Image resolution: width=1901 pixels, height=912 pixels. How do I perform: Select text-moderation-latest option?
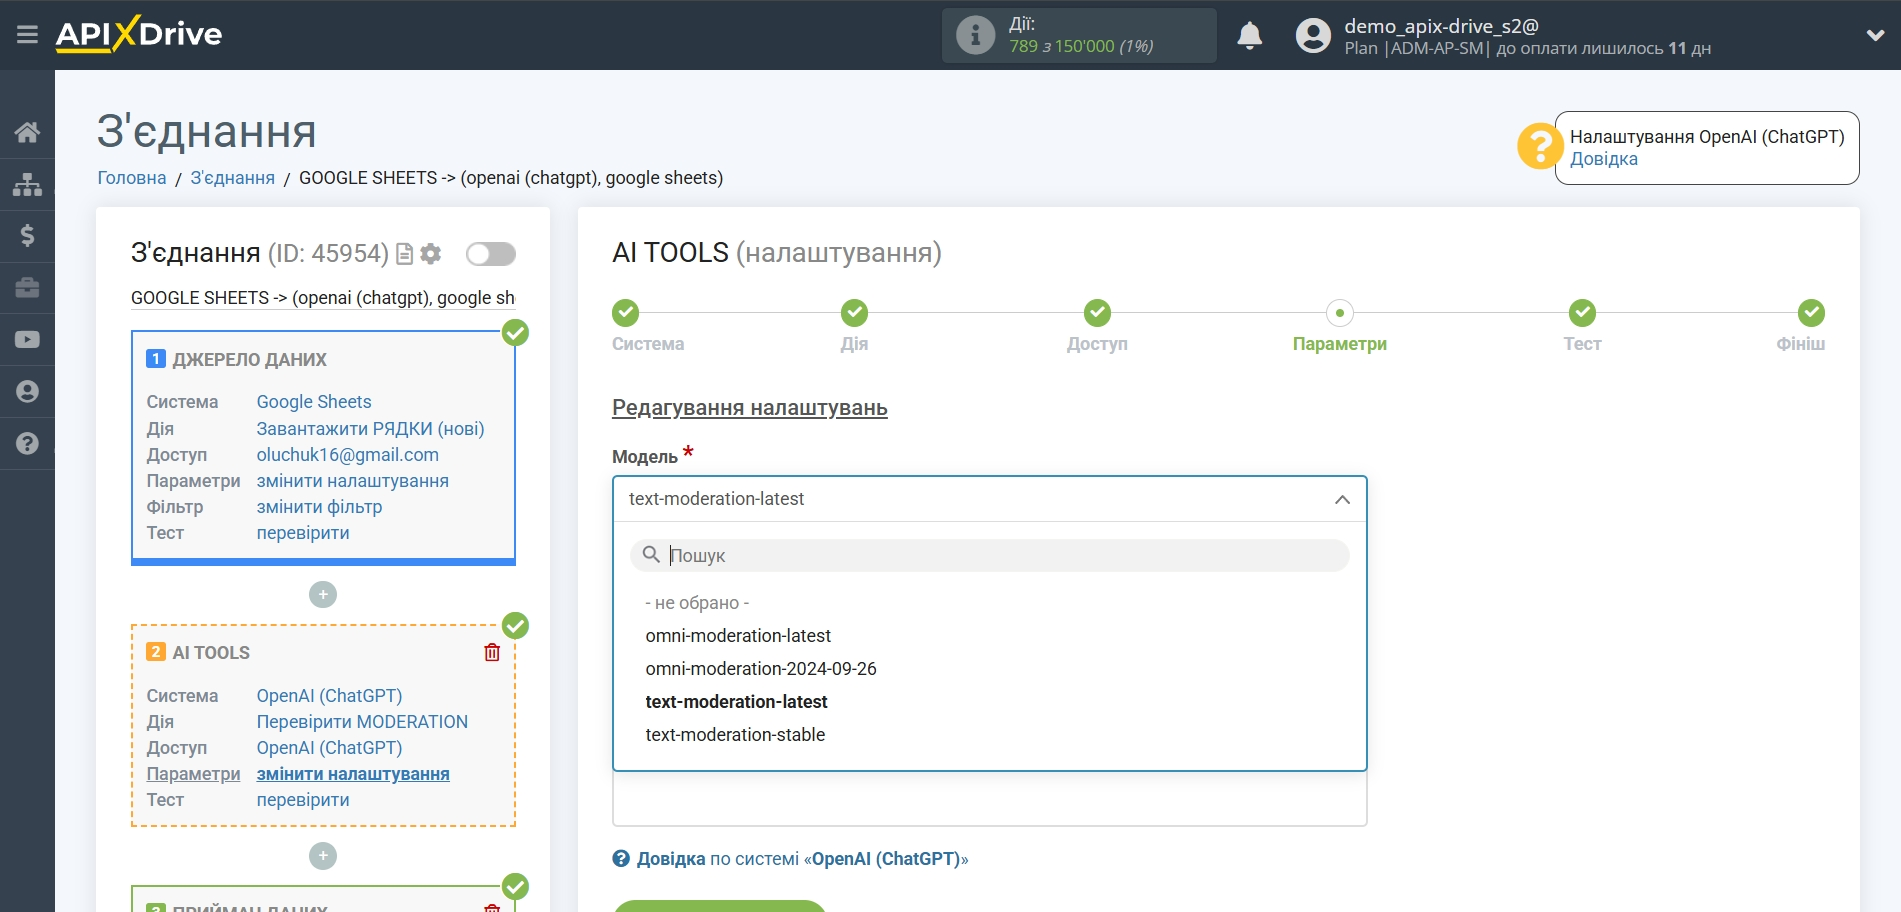pyautogui.click(x=736, y=702)
